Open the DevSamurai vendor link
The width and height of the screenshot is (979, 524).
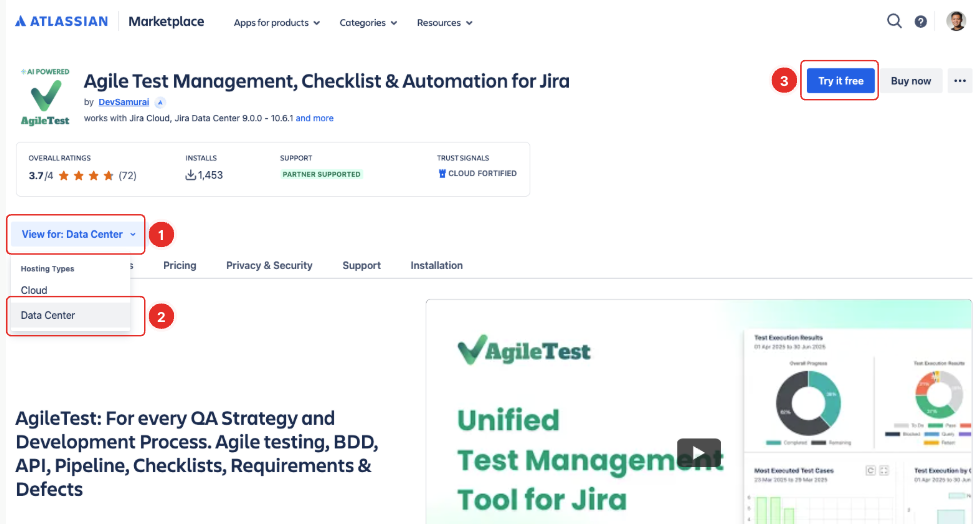125,102
